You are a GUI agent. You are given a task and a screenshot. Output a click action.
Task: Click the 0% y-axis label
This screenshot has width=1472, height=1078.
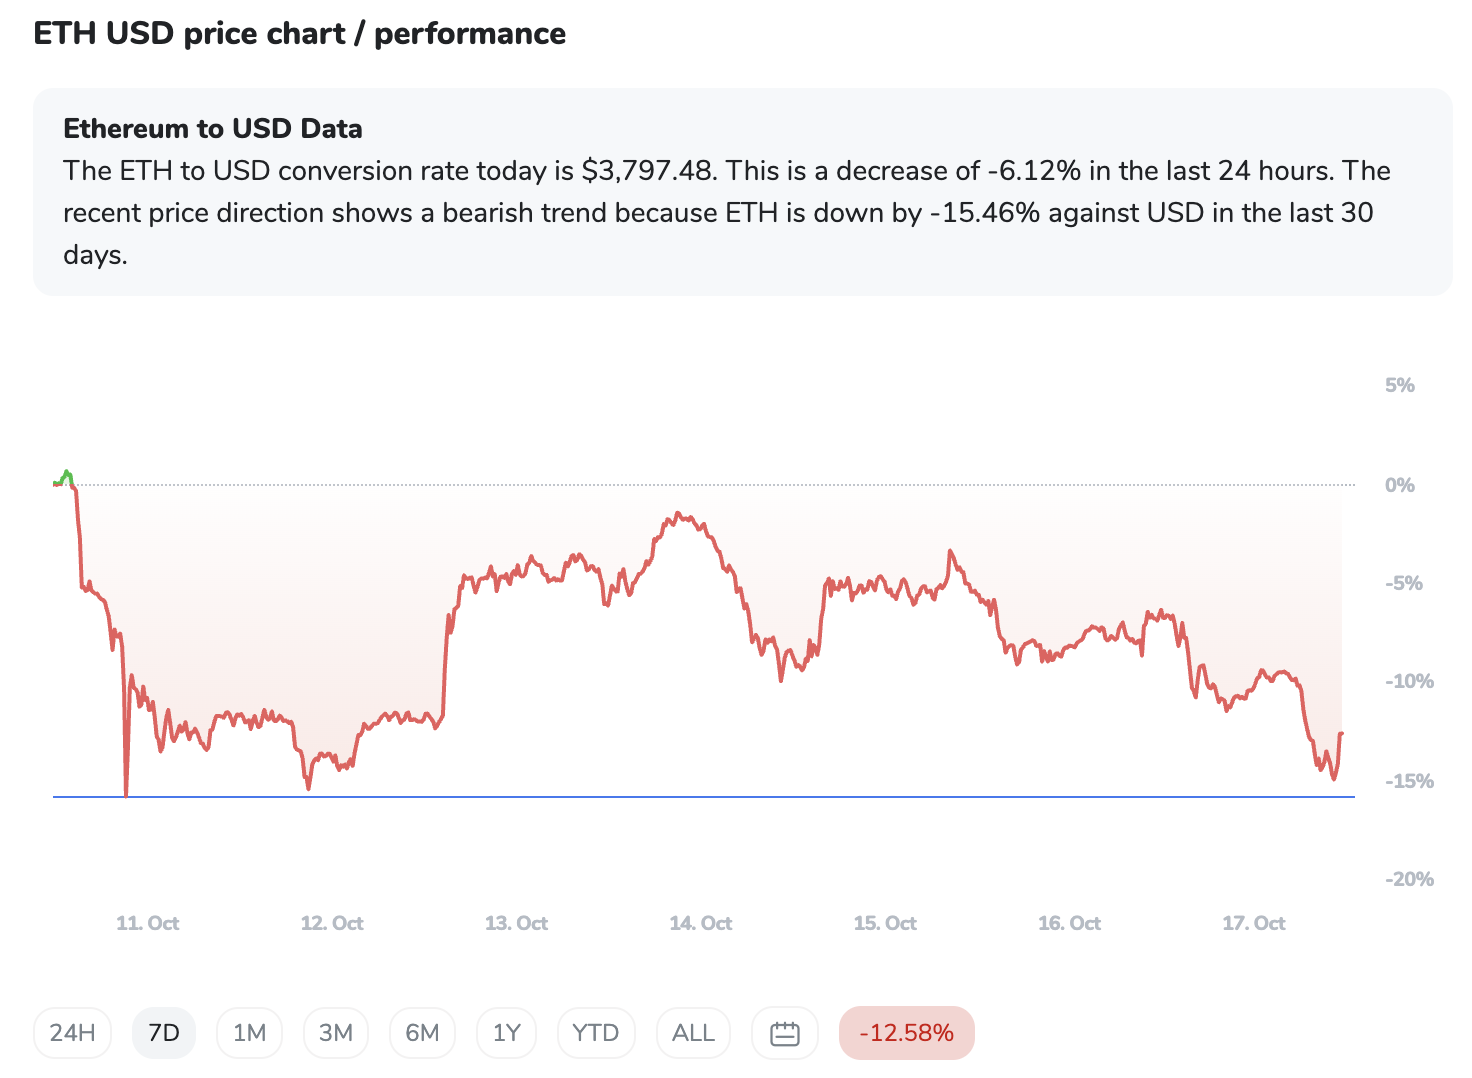(1399, 485)
